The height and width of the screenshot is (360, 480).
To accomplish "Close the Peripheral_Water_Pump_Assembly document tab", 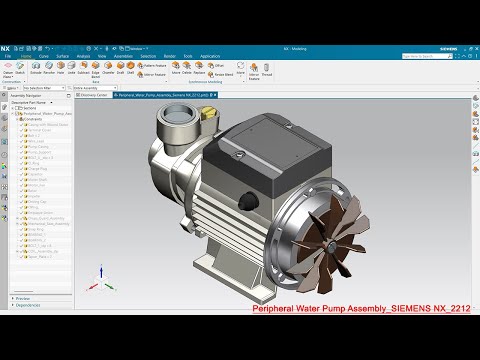I will [215, 95].
